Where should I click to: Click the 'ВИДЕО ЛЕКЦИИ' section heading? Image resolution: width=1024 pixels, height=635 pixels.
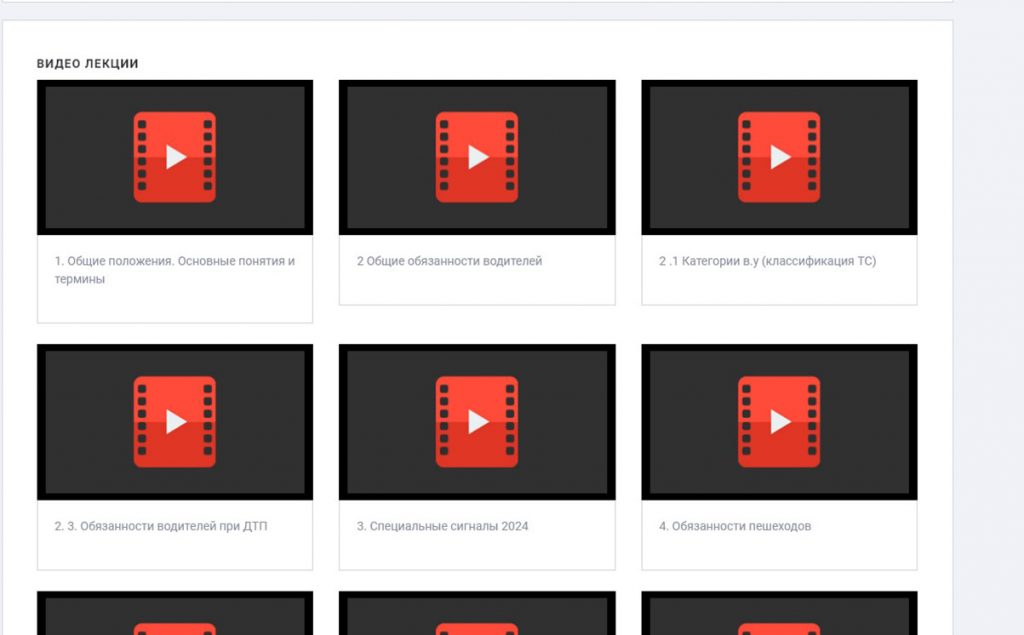coord(87,64)
